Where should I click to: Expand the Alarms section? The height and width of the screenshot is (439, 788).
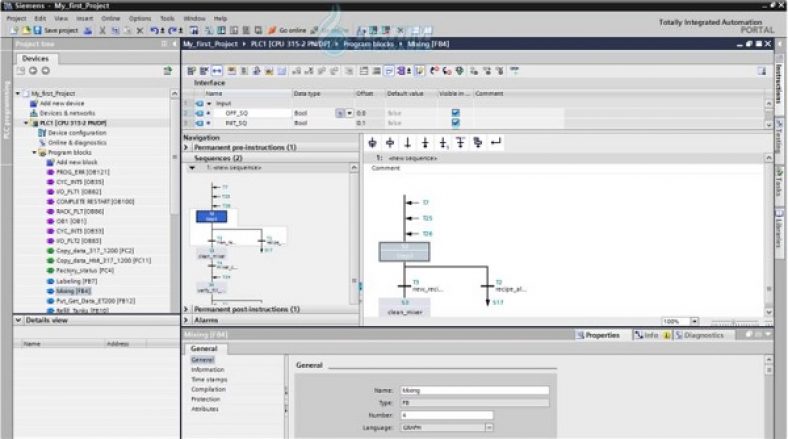[x=186, y=320]
